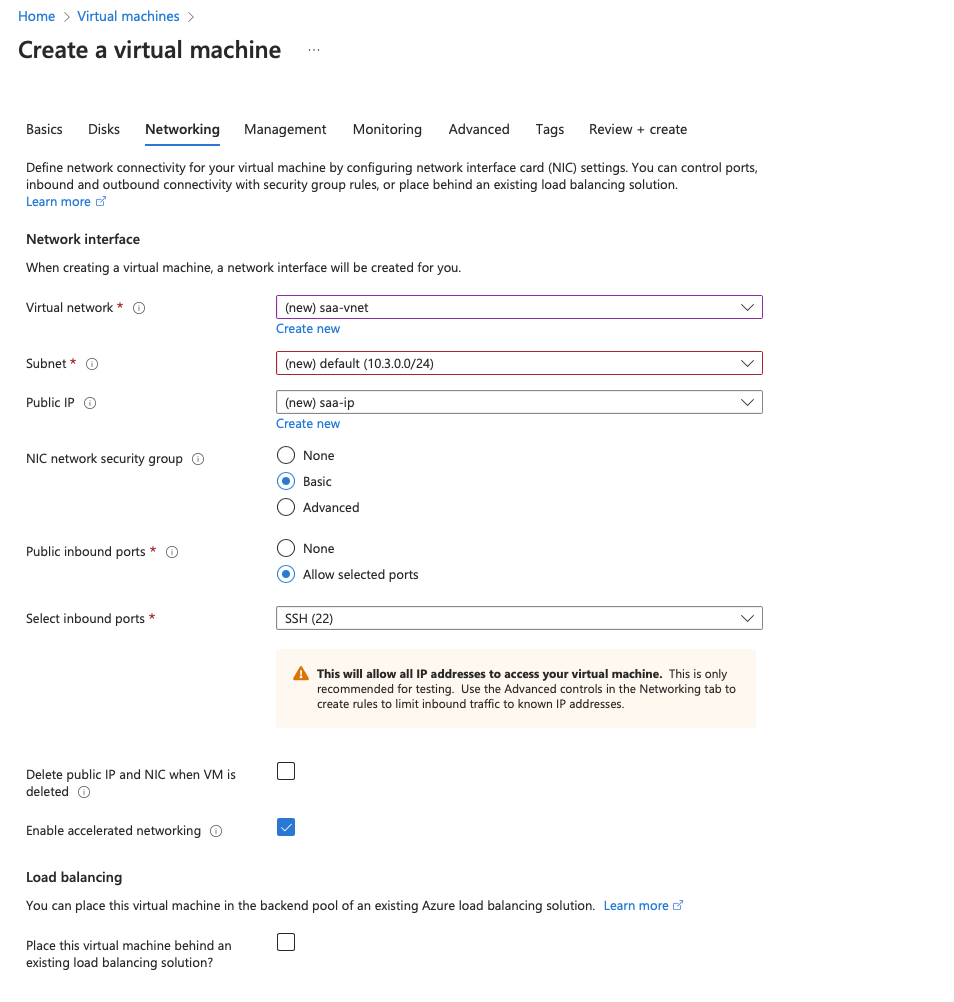Click Create new under Public IP

(x=307, y=423)
